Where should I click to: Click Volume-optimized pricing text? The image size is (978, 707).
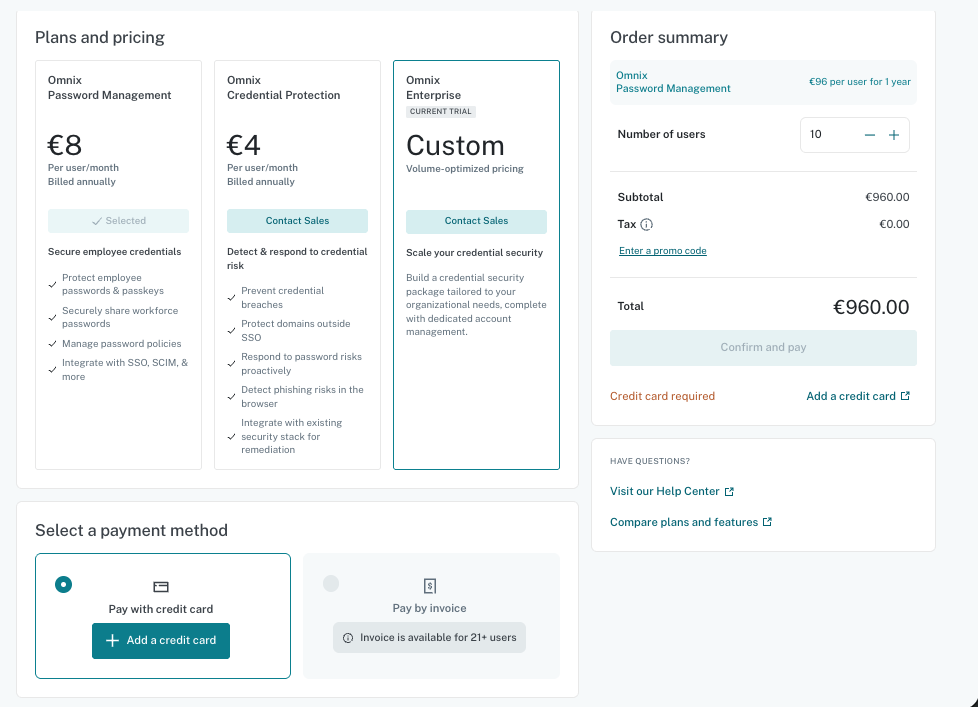point(465,168)
